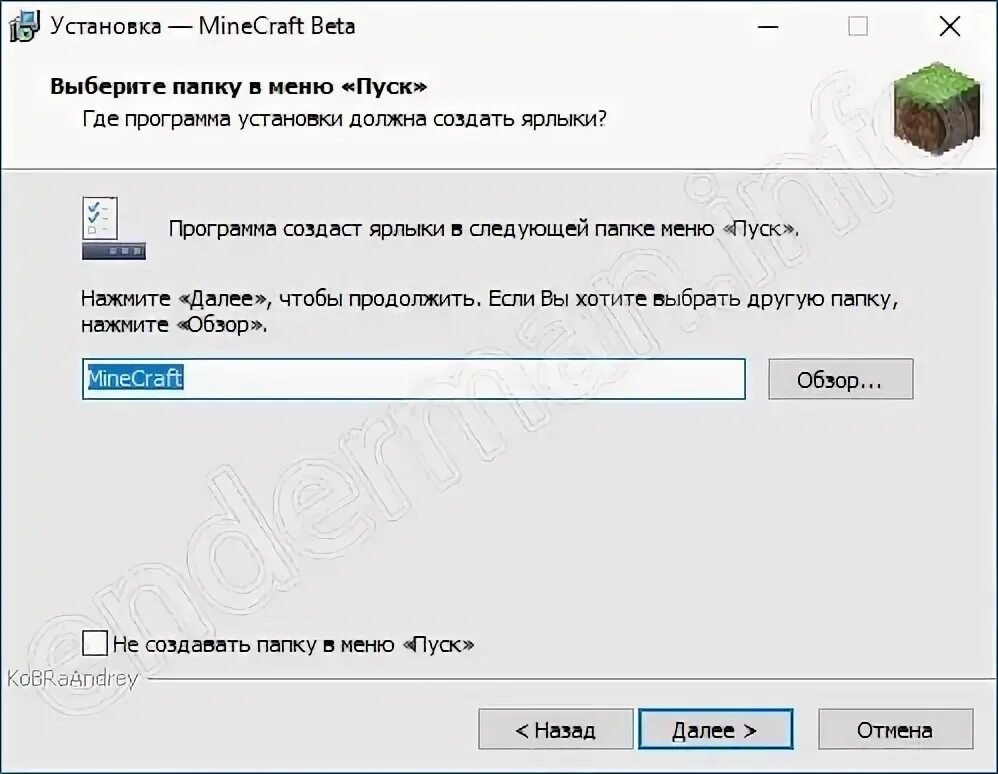Click the Start menu checklist icon
Viewport: 998px width, 774px height.
(114, 228)
